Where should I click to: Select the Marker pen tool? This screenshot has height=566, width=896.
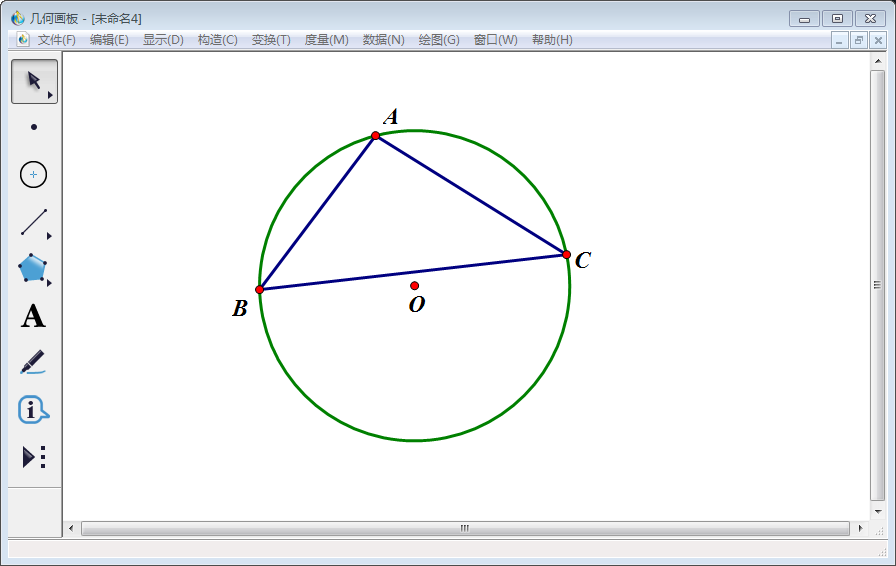[x=33, y=362]
